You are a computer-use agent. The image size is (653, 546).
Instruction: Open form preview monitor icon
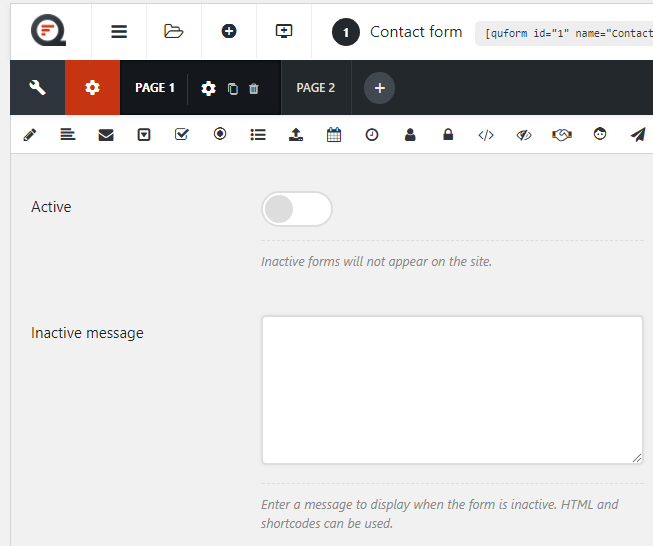(284, 31)
